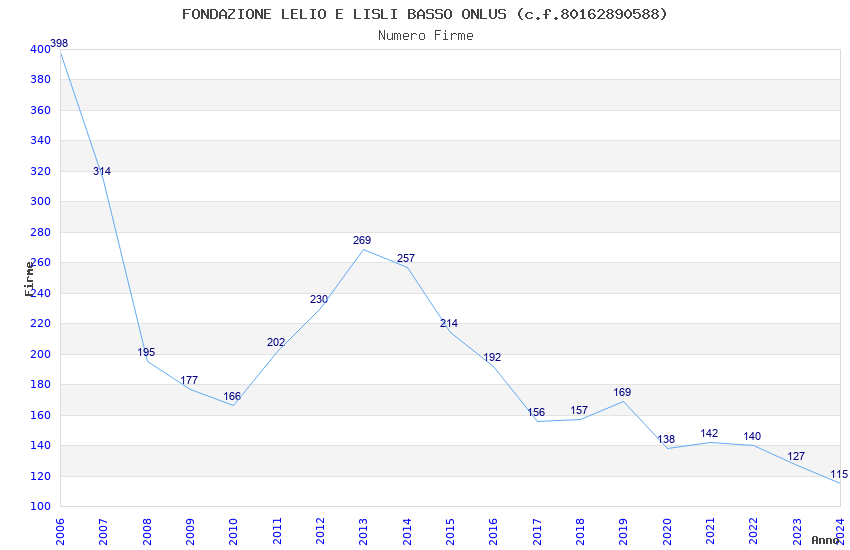The image size is (850, 550).
Task: Click the data label 195
Action: [x=146, y=352]
